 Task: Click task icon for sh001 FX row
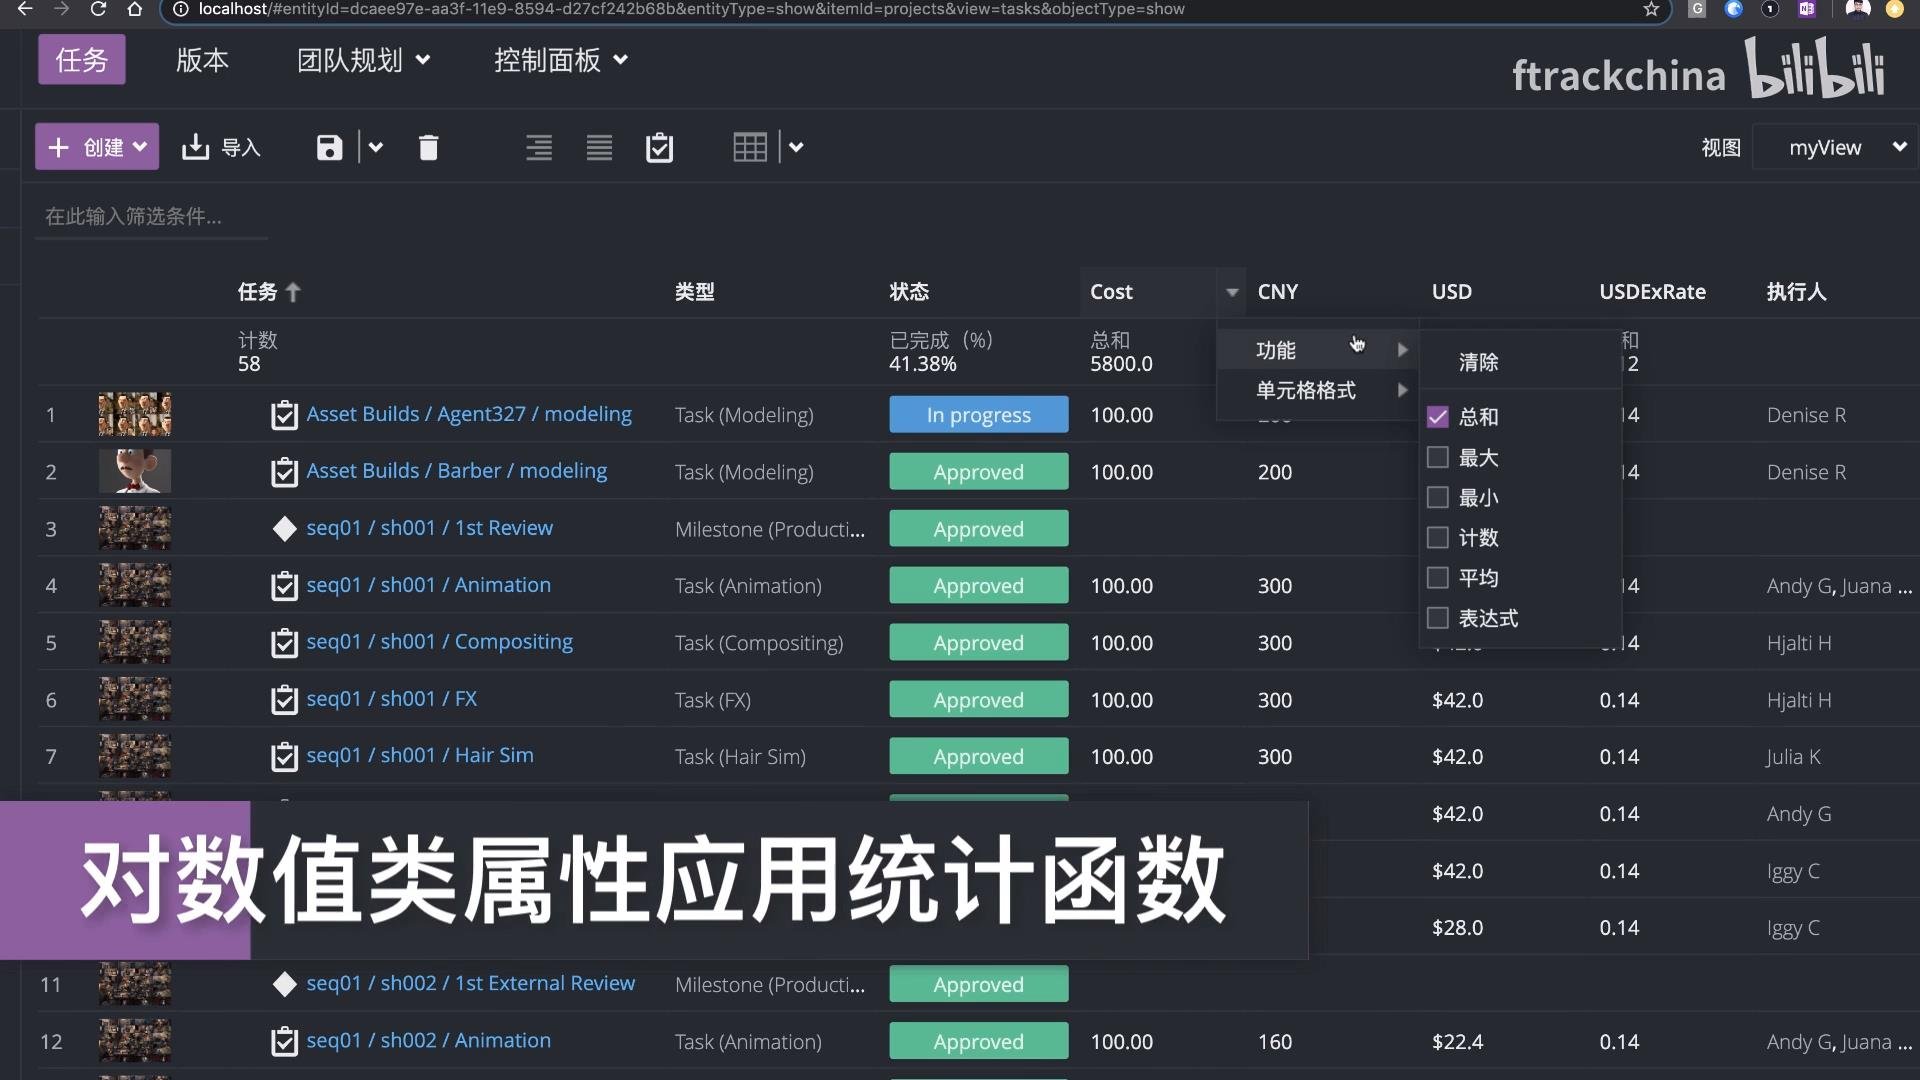[x=284, y=700]
